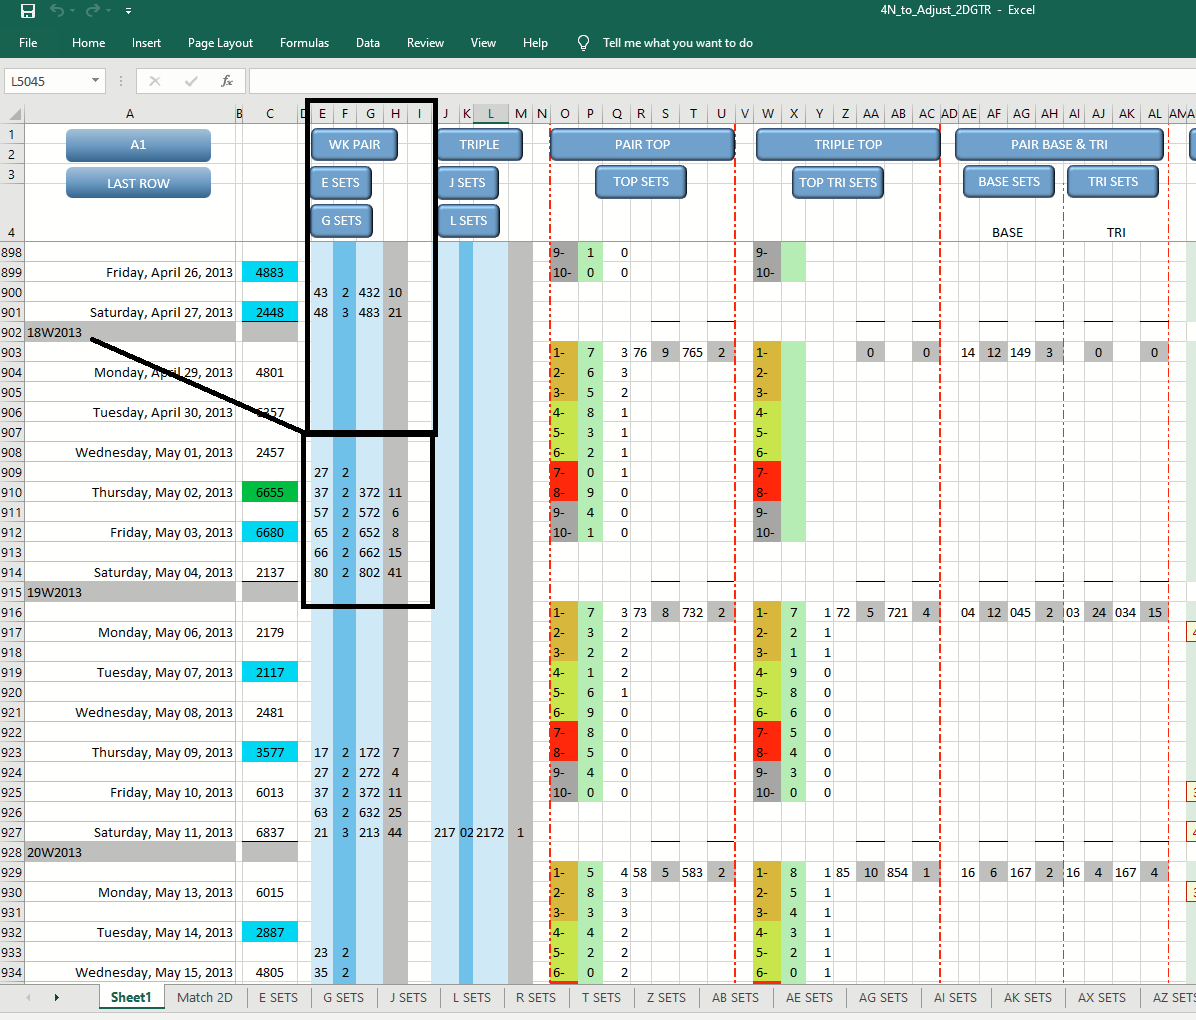The image size is (1196, 1020).
Task: Open the Customize Quick Access Toolbar menu
Action: tap(127, 11)
